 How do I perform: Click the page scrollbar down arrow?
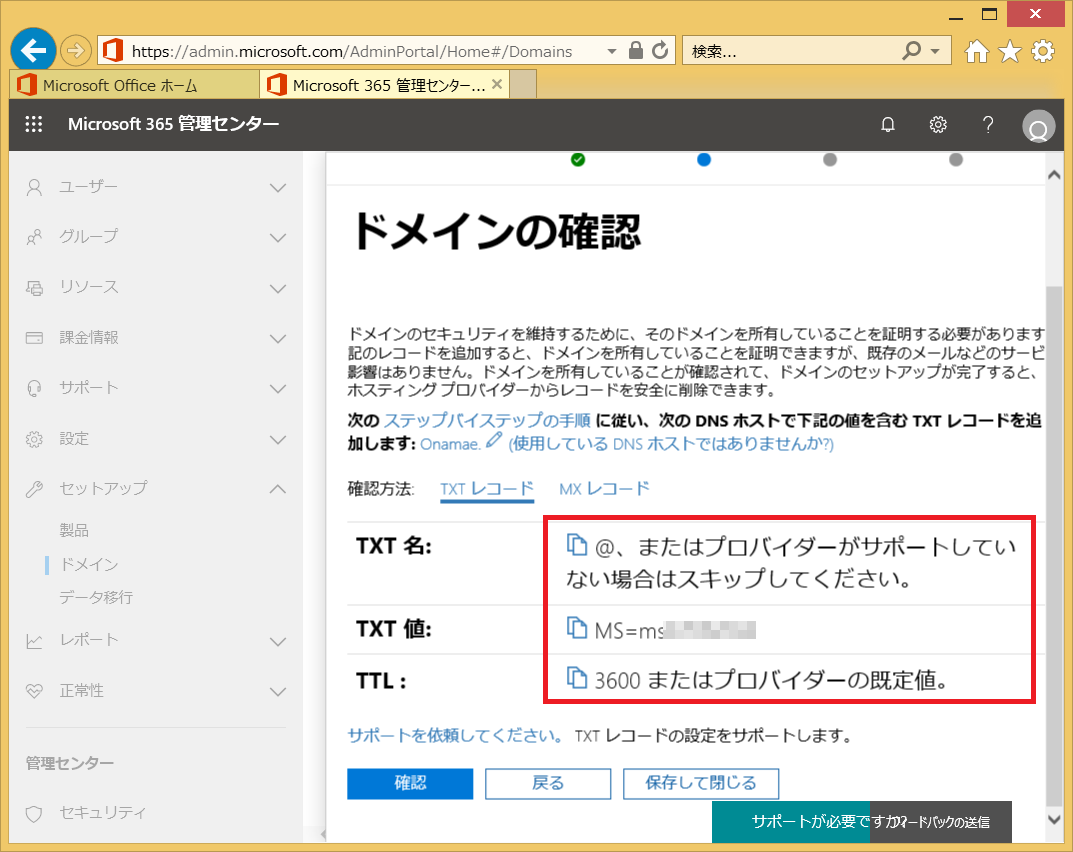pos(1055,818)
